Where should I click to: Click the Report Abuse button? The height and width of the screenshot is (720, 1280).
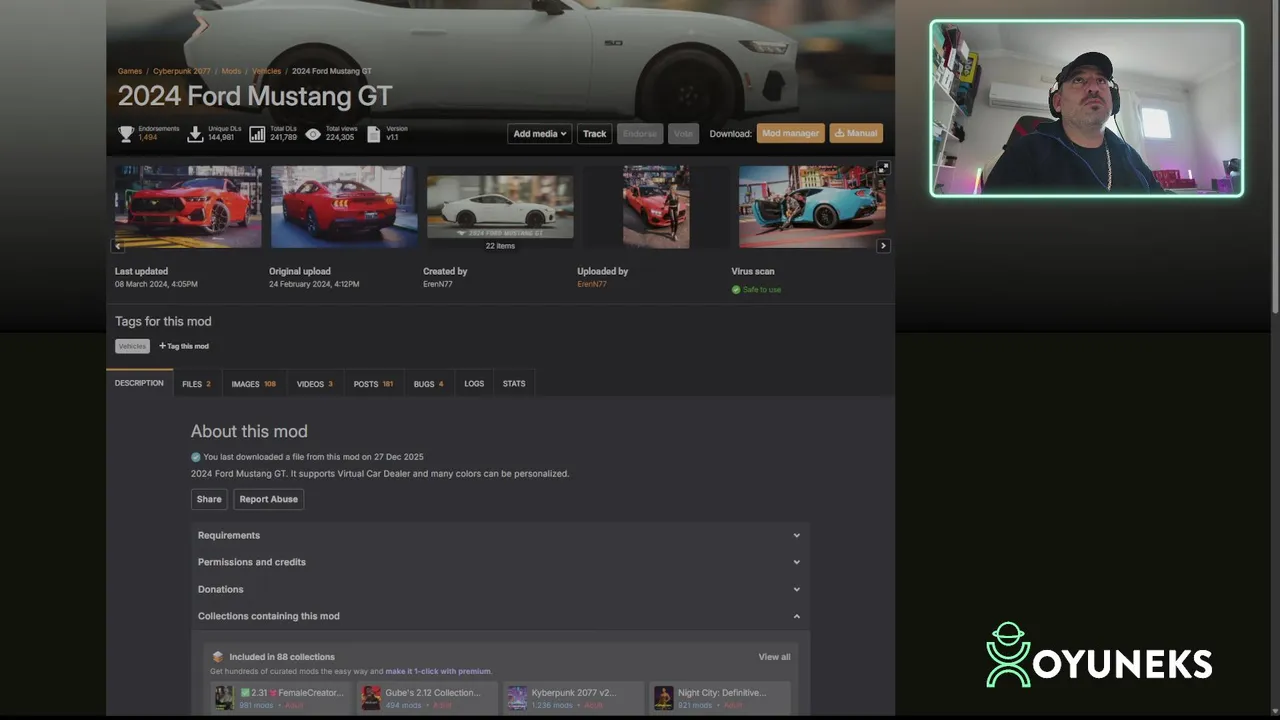[268, 499]
